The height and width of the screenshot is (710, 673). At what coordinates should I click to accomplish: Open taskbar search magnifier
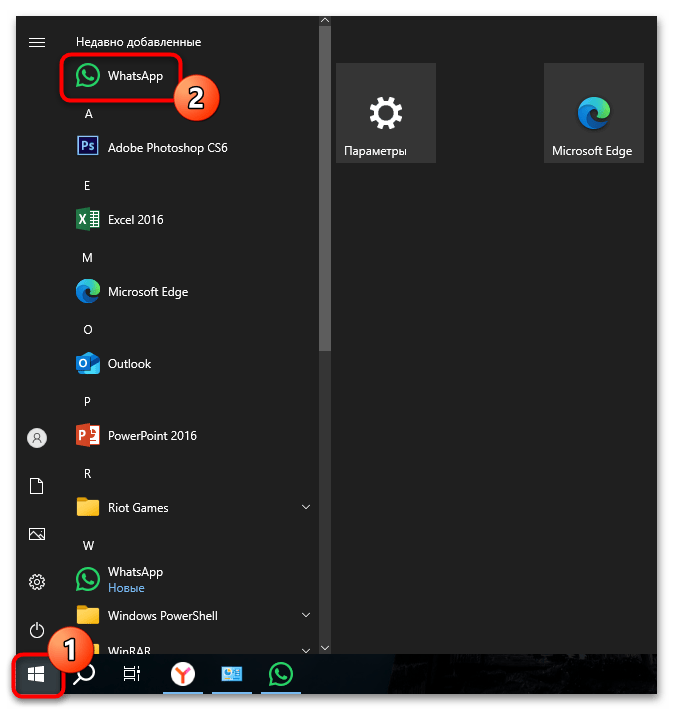(84, 674)
